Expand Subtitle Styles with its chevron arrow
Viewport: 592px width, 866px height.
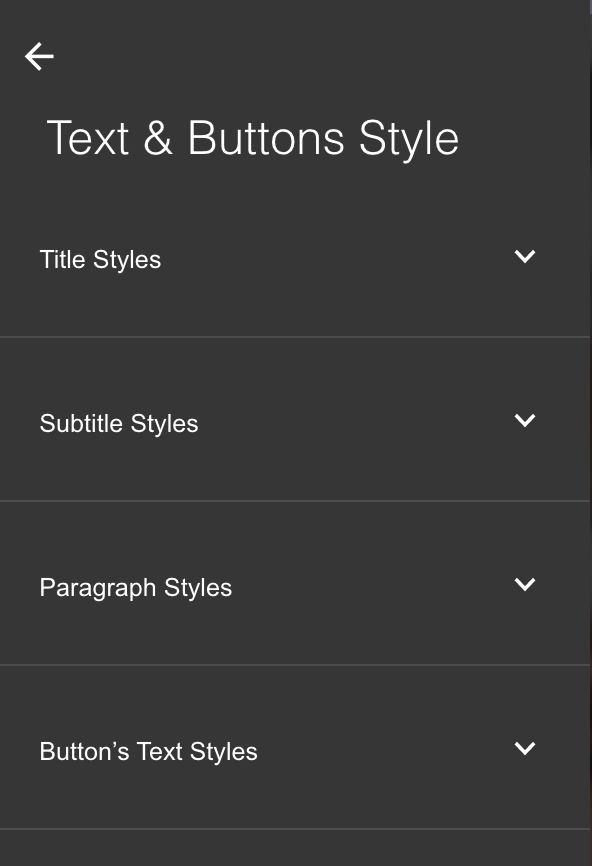pyautogui.click(x=525, y=420)
